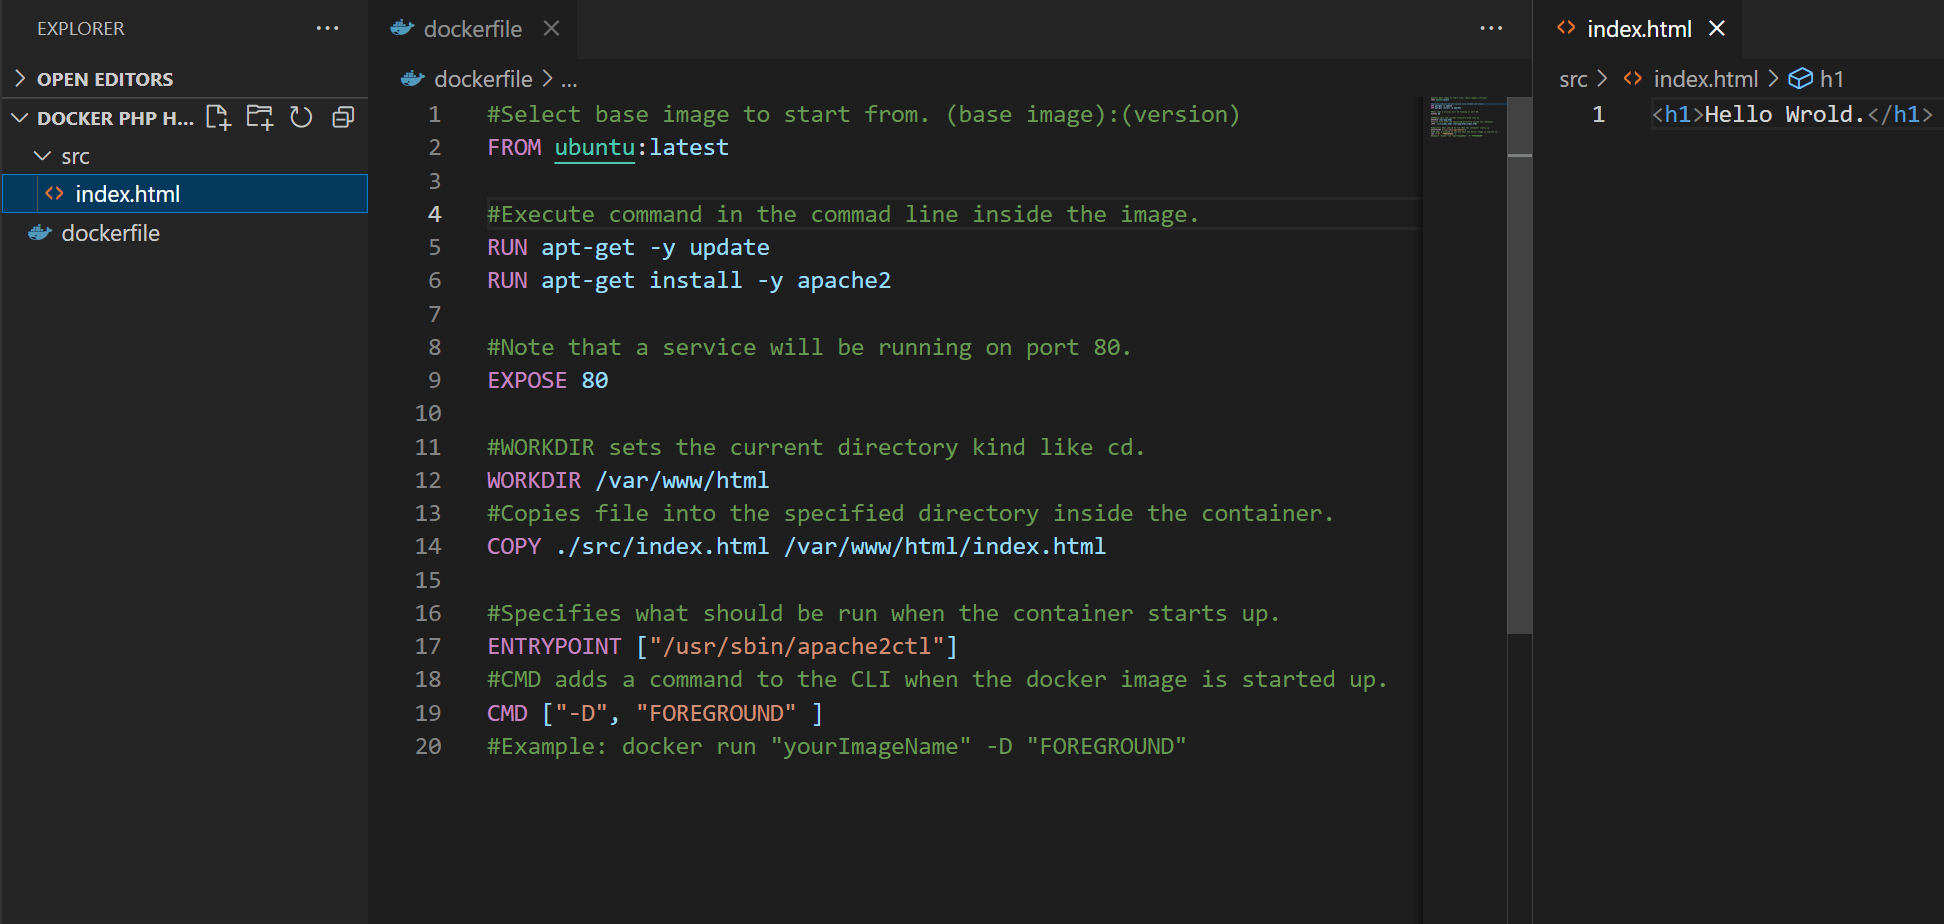Click 'apache2' at end of line 6

pos(844,280)
